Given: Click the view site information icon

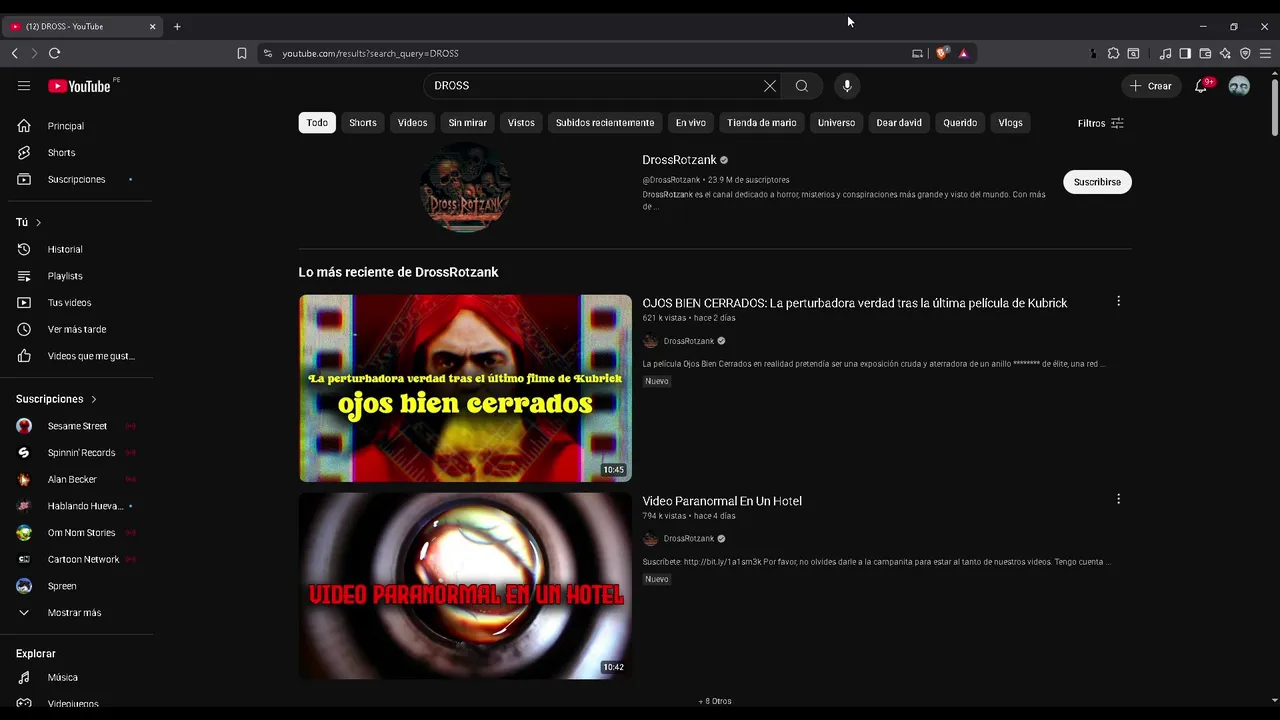Looking at the screenshot, I should pos(267,53).
